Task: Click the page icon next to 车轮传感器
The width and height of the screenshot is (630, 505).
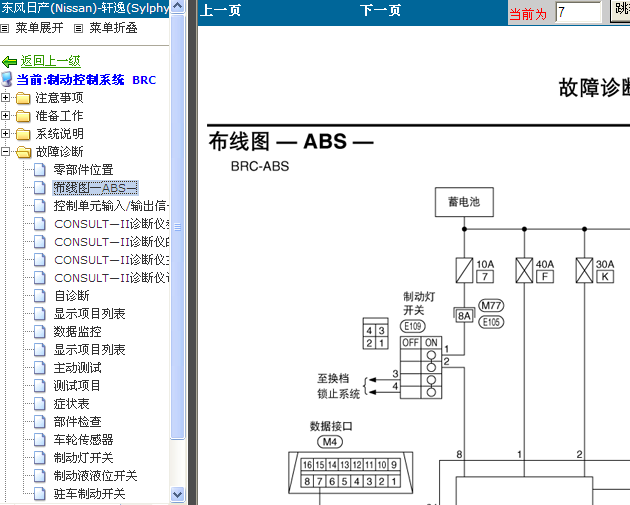Action: tap(39, 440)
